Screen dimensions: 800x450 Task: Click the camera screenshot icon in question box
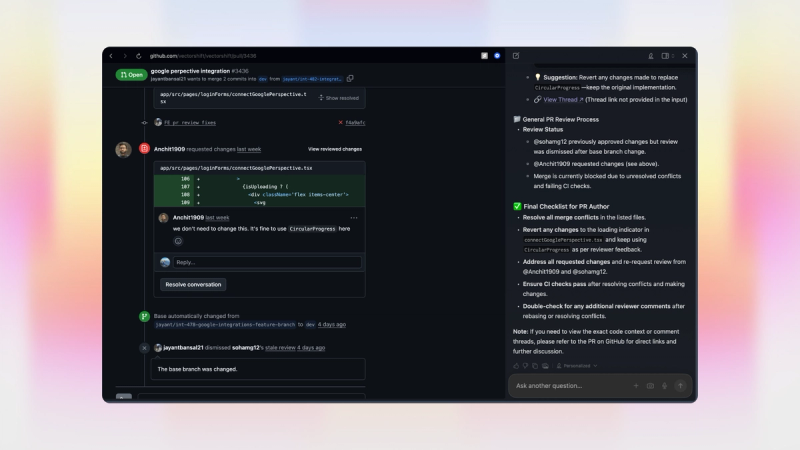coord(650,386)
